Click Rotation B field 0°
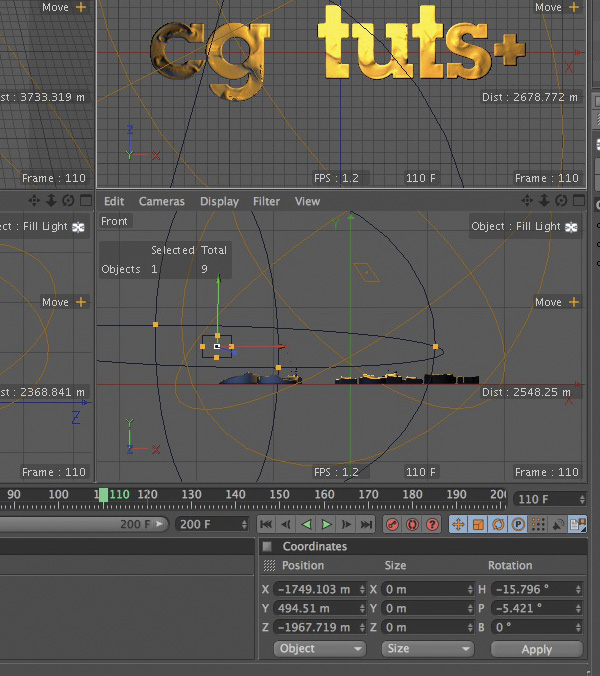This screenshot has height=676, width=600. click(537, 627)
